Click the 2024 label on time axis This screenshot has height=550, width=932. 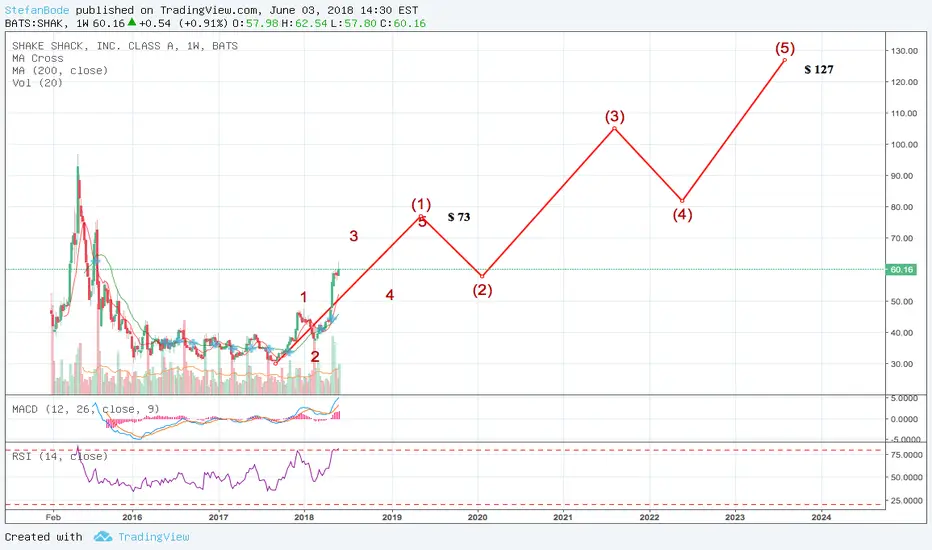click(821, 517)
